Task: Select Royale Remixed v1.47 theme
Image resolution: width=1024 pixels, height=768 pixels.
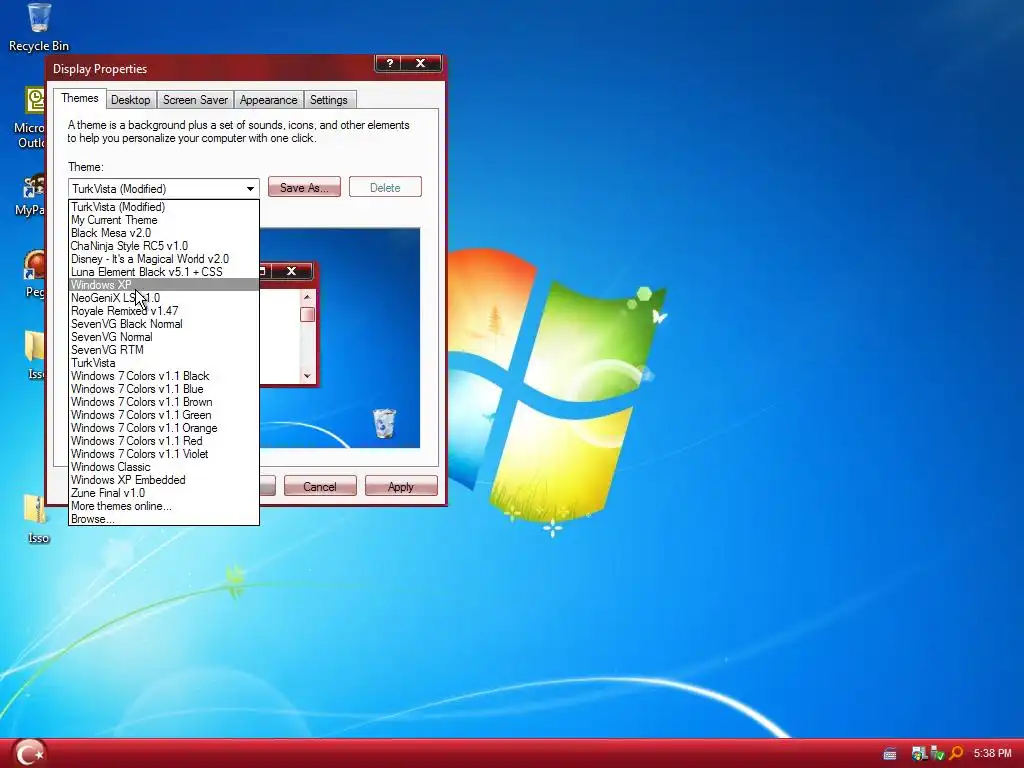Action: (x=164, y=311)
